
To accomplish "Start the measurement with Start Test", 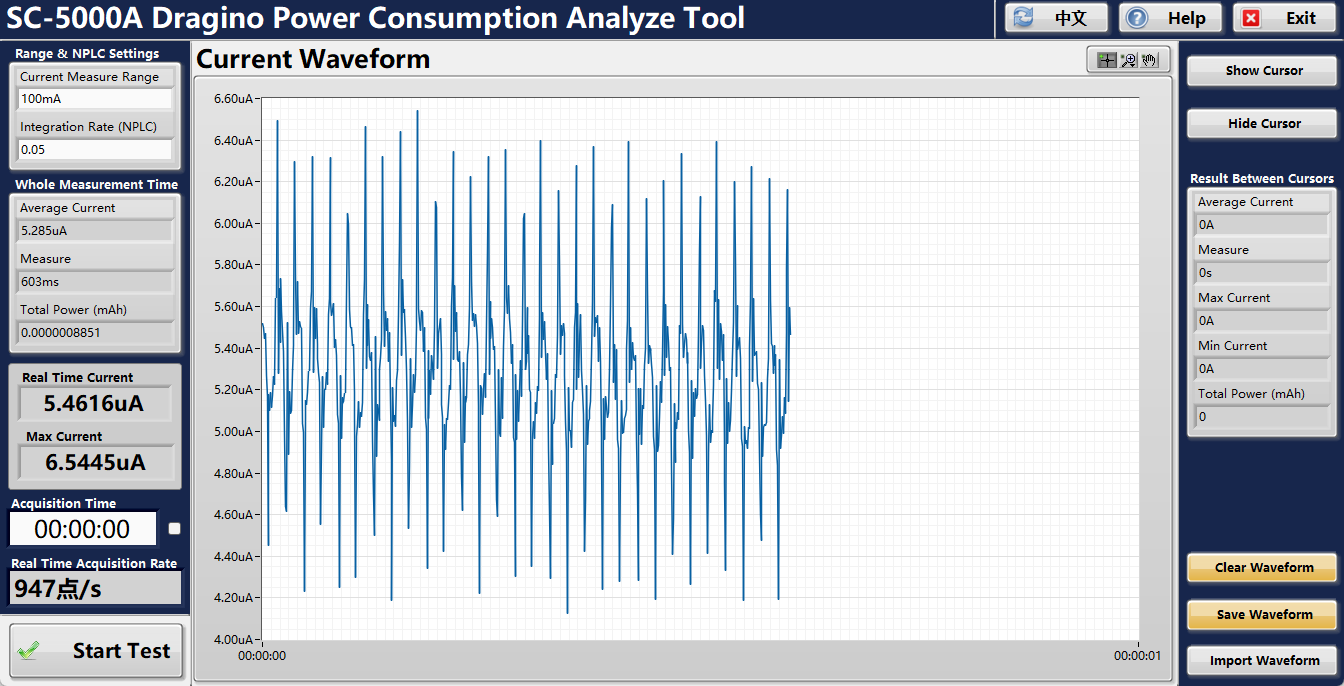I will [97, 651].
